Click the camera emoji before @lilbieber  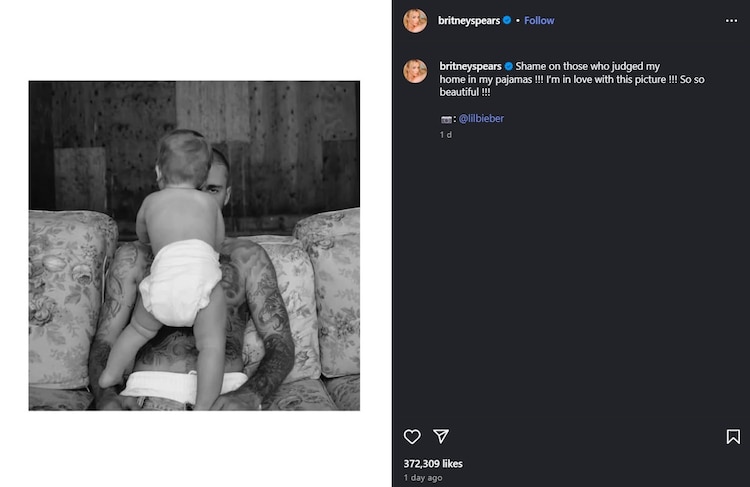pos(446,119)
